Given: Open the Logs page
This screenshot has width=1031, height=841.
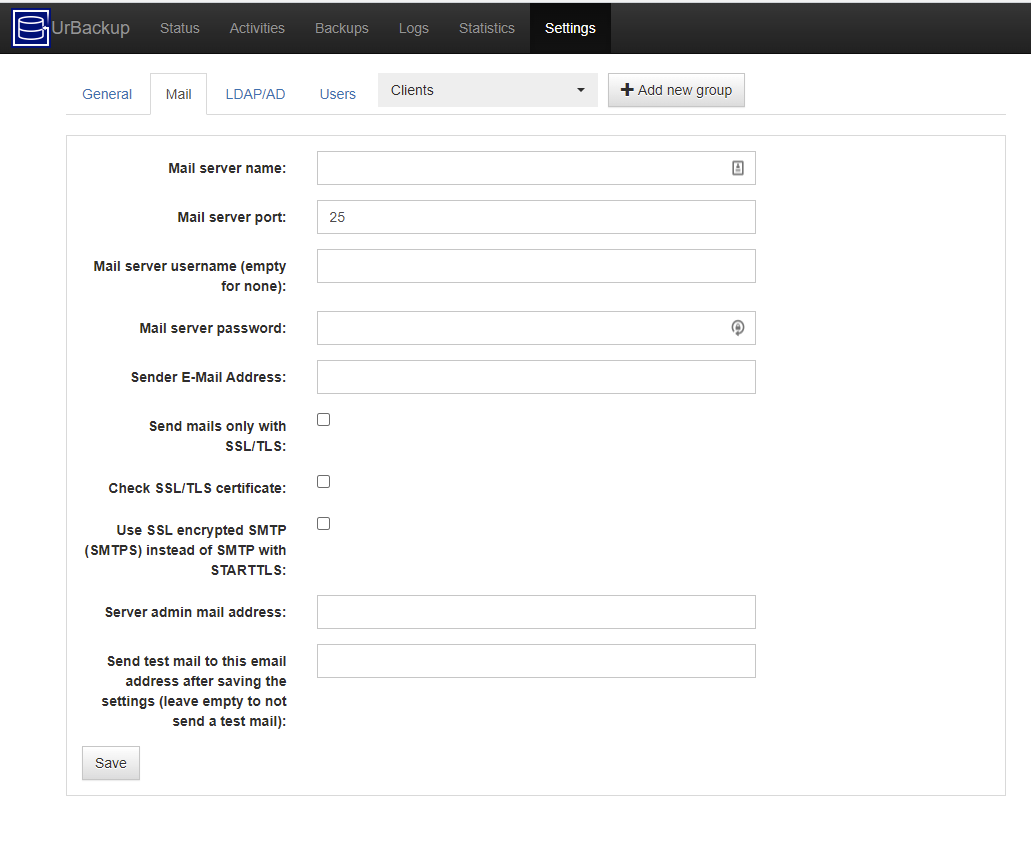Looking at the screenshot, I should [x=414, y=28].
